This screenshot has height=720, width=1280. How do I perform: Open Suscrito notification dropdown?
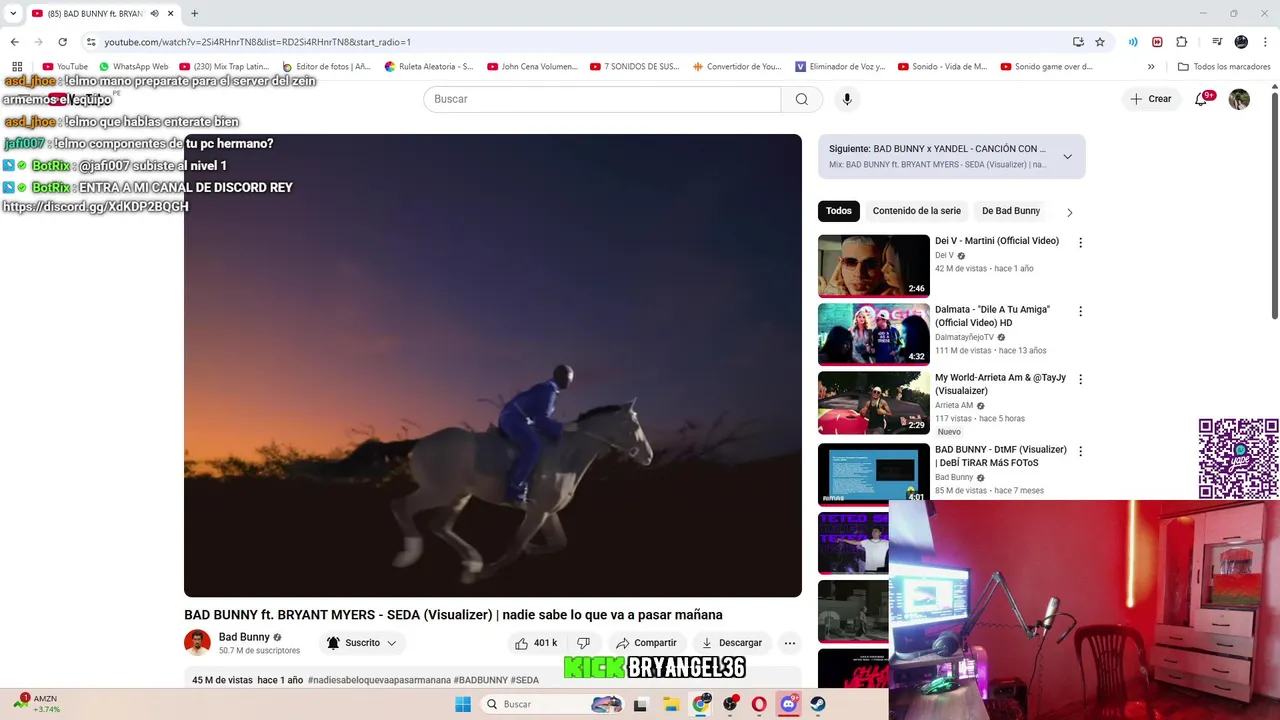[x=361, y=643]
